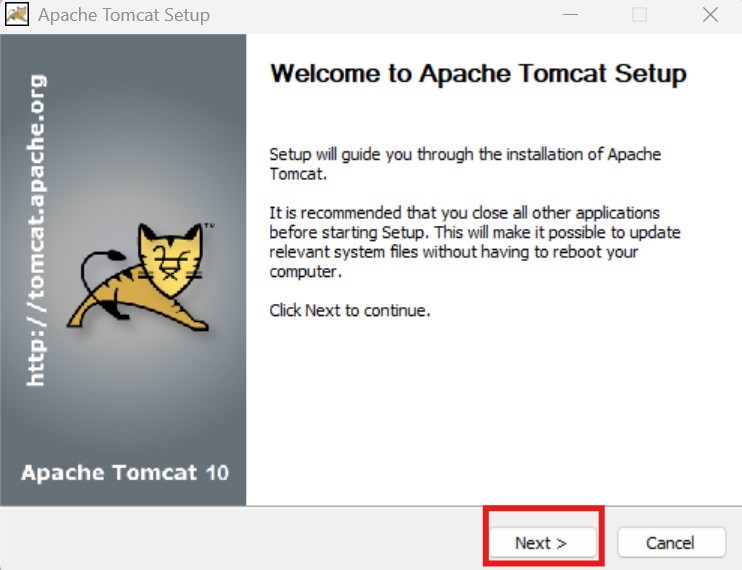Click the vertical http://tomcat.apache.org text
The width and height of the screenshot is (742, 570).
point(36,230)
